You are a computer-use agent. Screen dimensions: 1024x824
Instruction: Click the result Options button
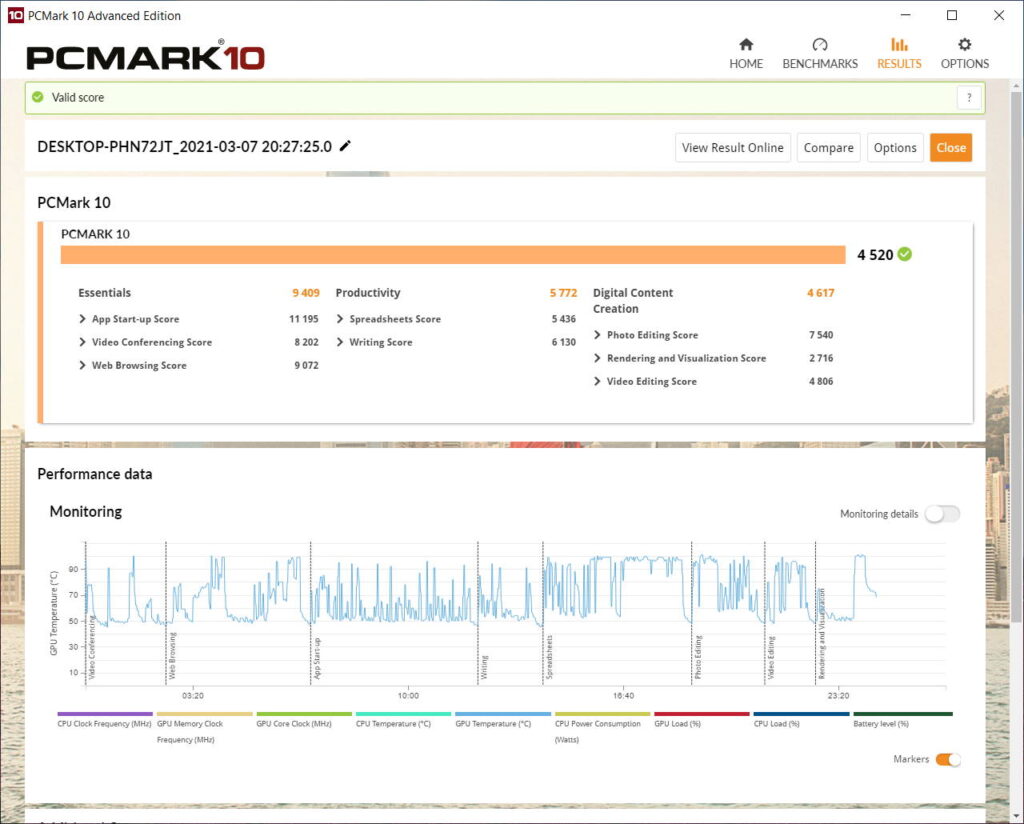pyautogui.click(x=895, y=148)
